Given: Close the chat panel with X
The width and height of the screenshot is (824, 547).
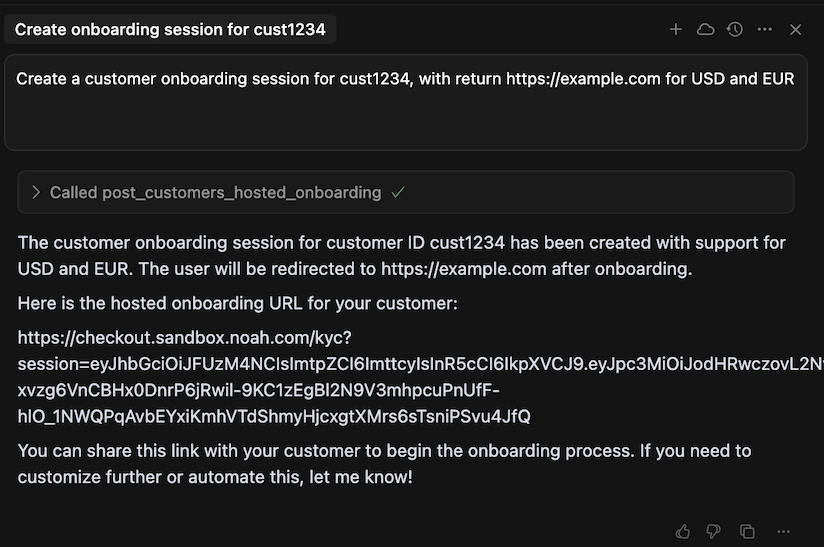Looking at the screenshot, I should point(796,30).
